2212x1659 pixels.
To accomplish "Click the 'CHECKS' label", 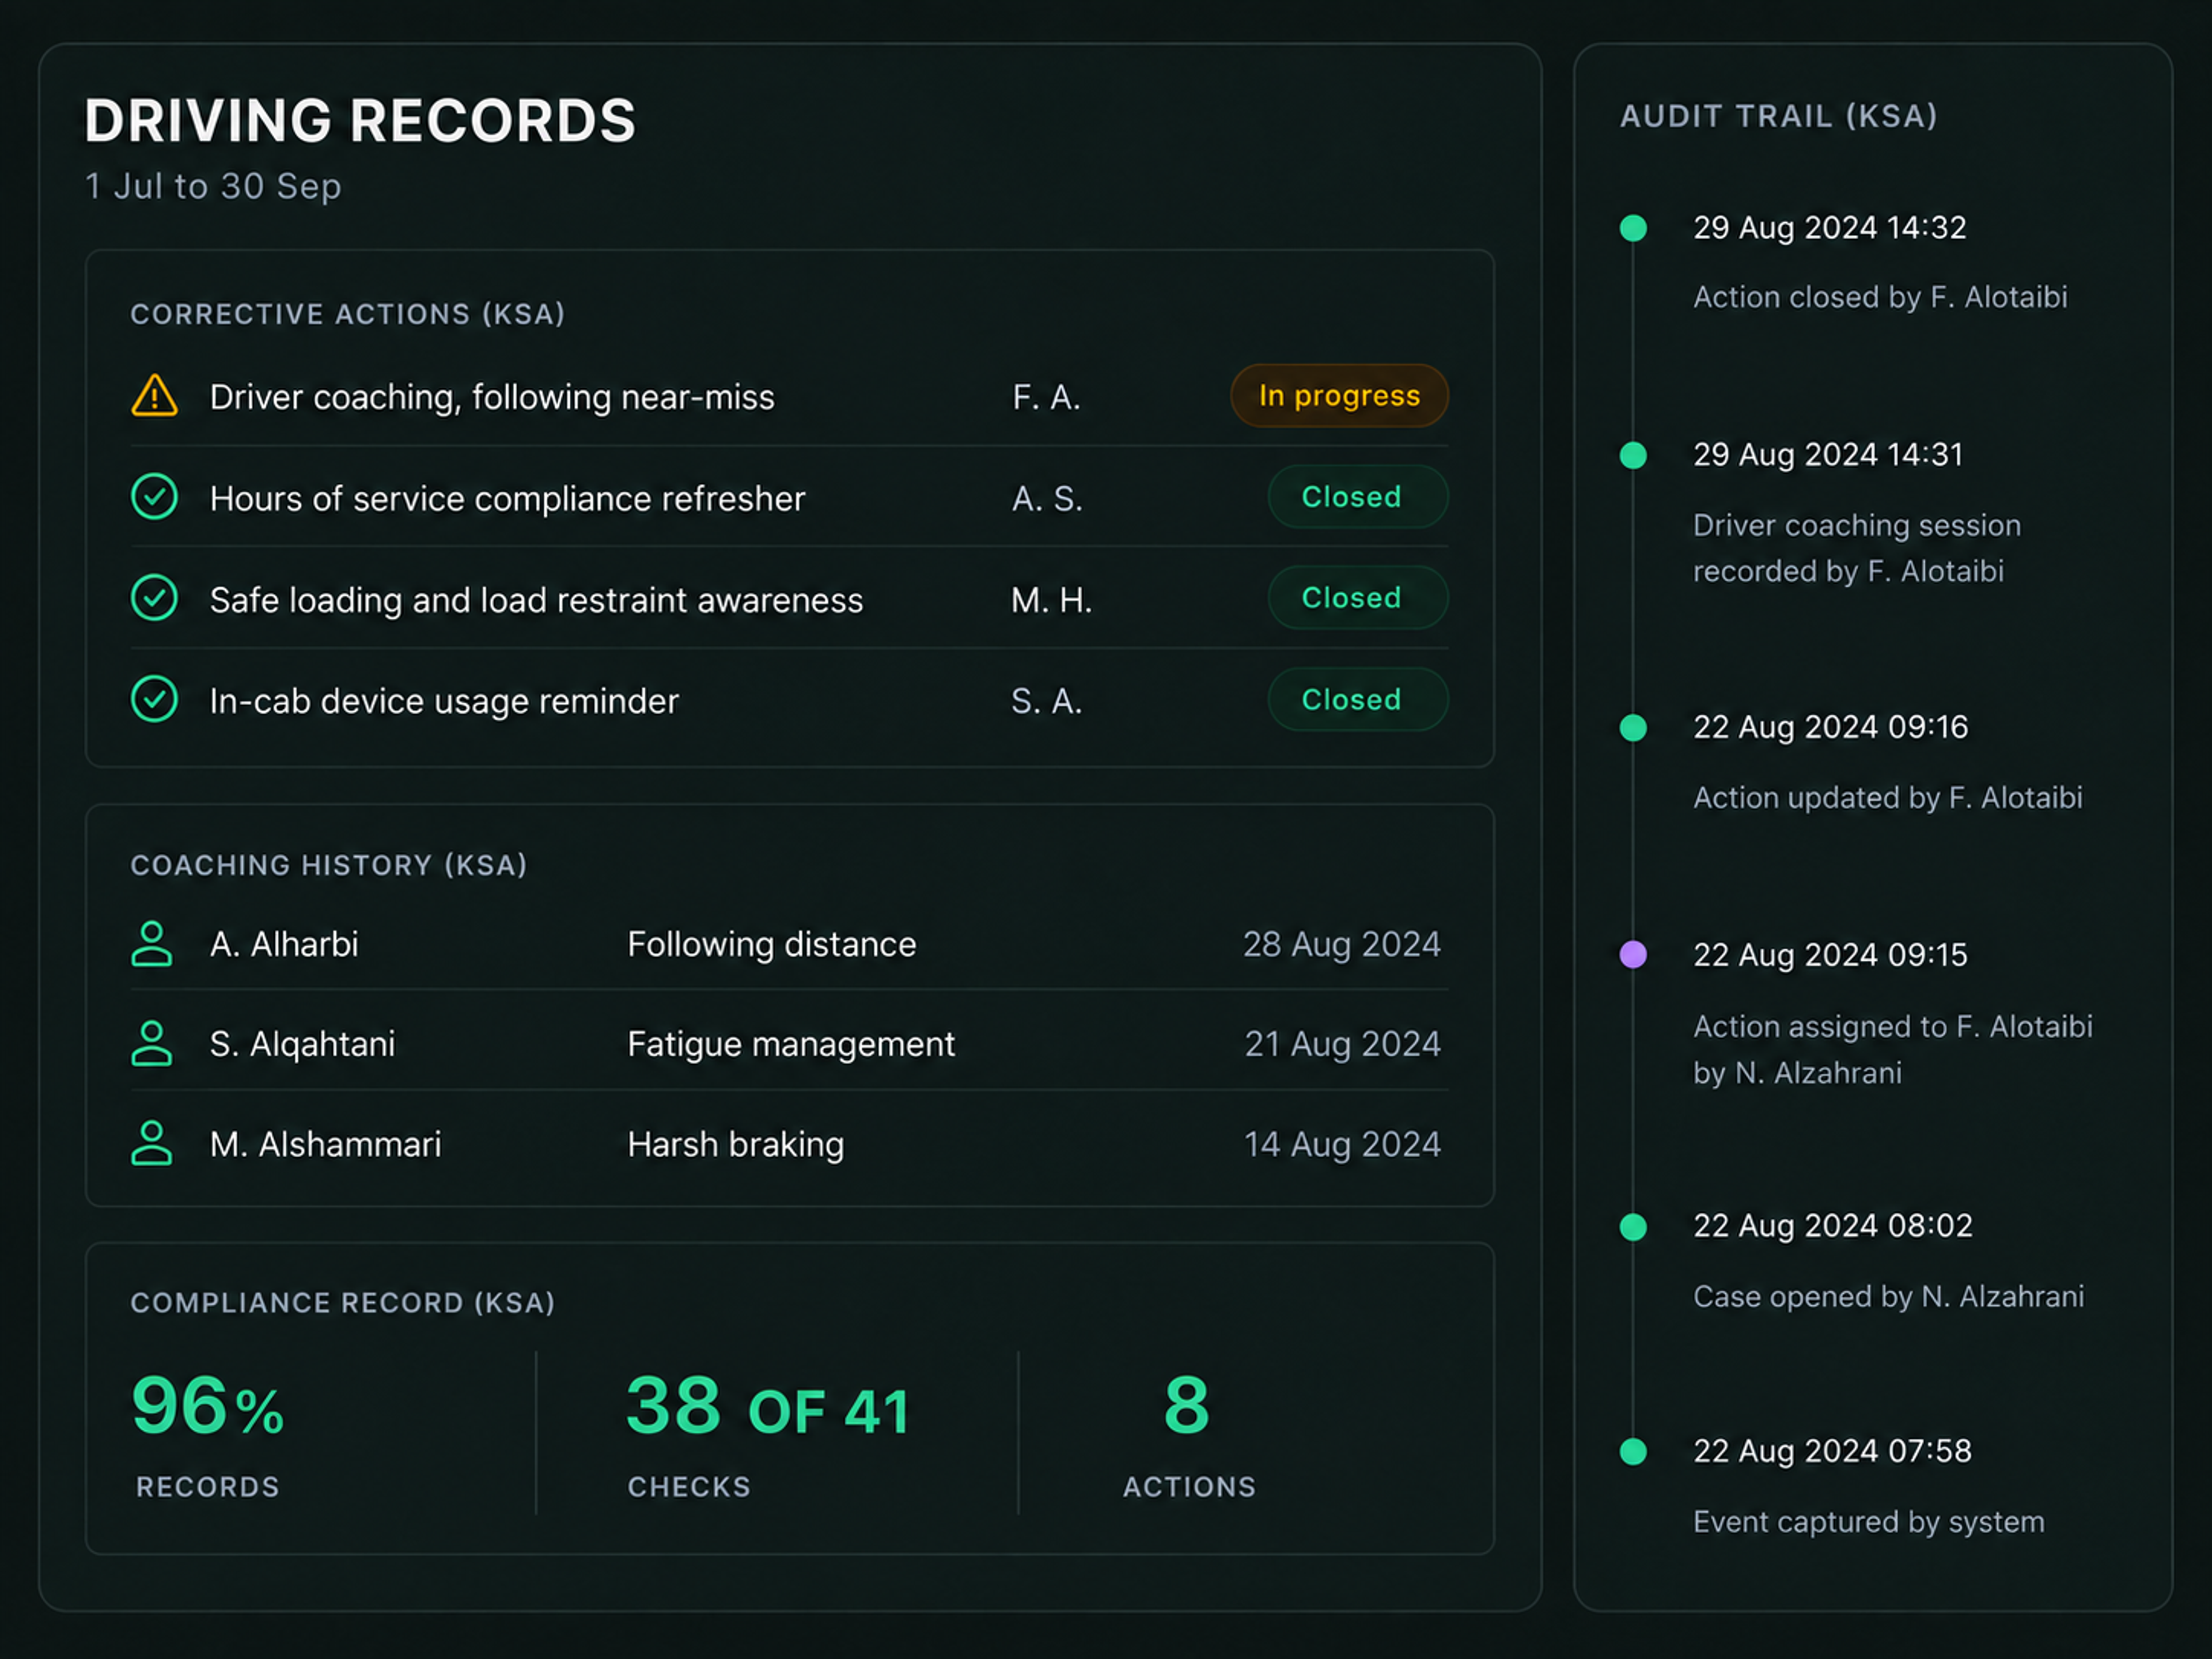I will point(689,1487).
